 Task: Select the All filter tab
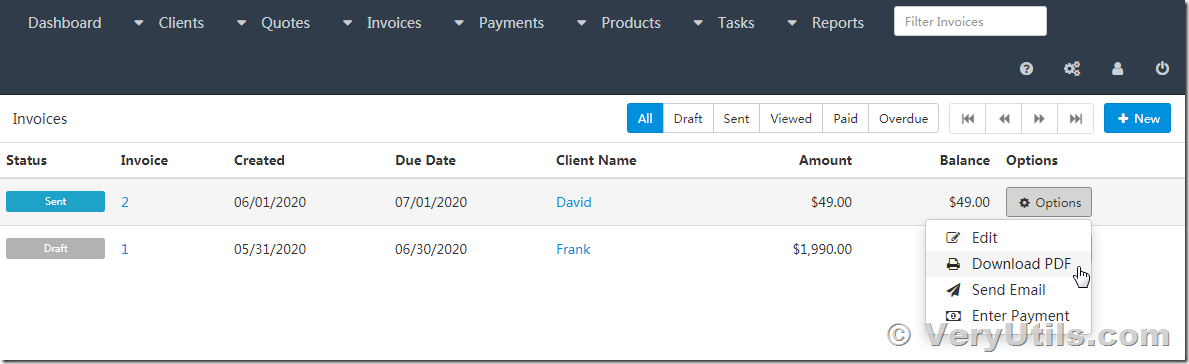pyautogui.click(x=645, y=118)
